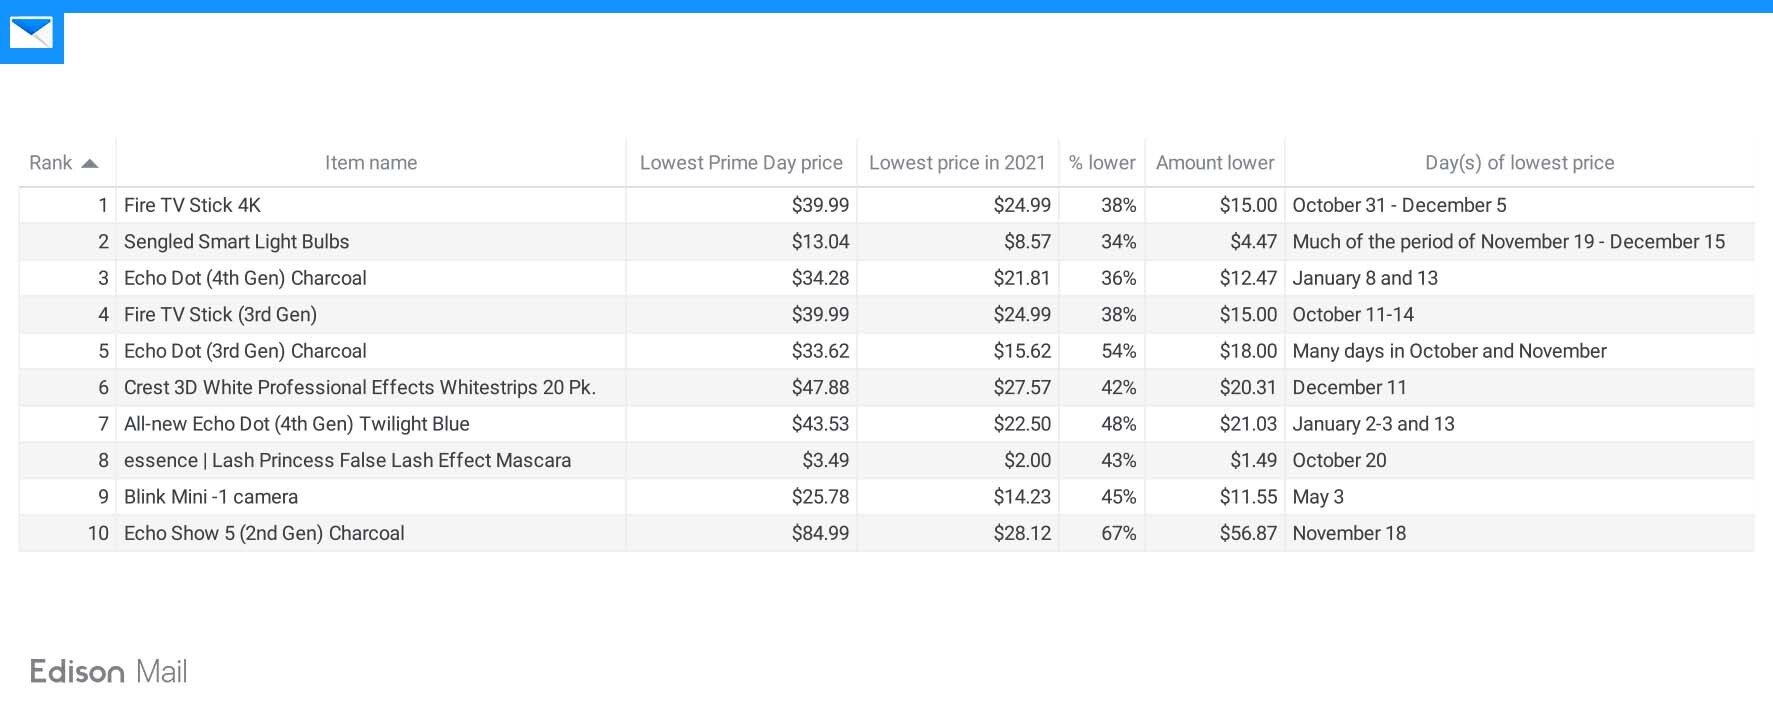Click 2021 lowest price $21.81
The width and height of the screenshot is (1773, 718).
(1022, 278)
